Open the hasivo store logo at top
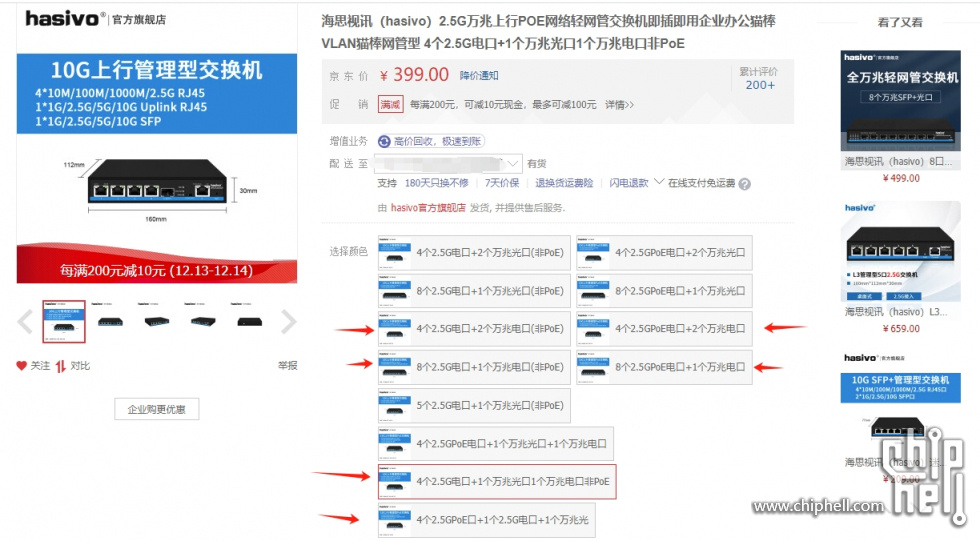 pos(96,19)
